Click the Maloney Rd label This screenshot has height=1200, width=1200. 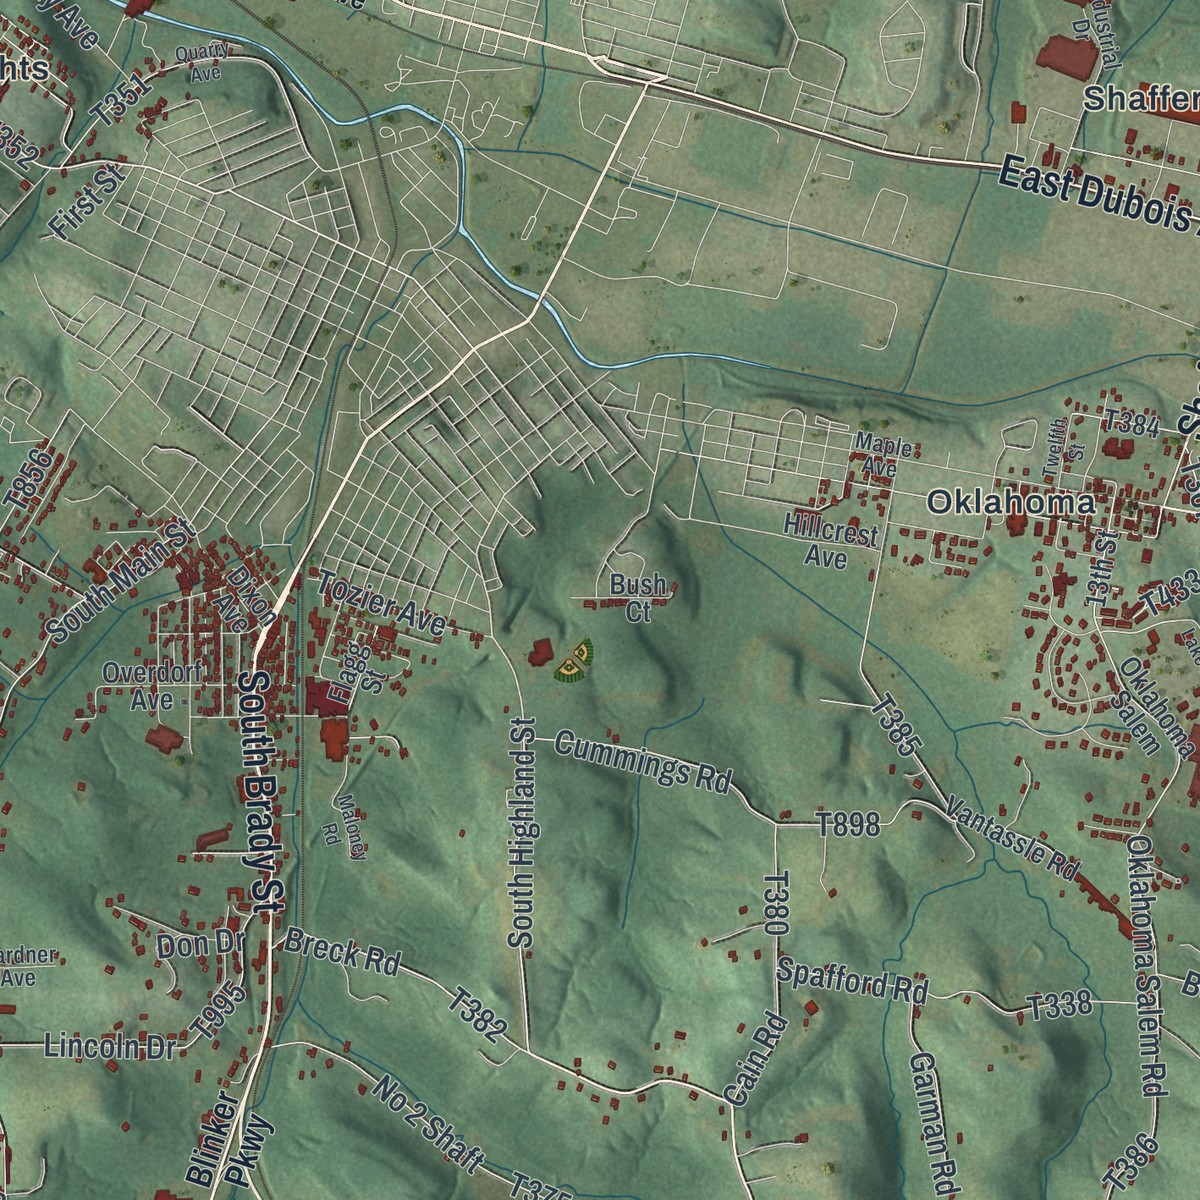click(x=343, y=827)
